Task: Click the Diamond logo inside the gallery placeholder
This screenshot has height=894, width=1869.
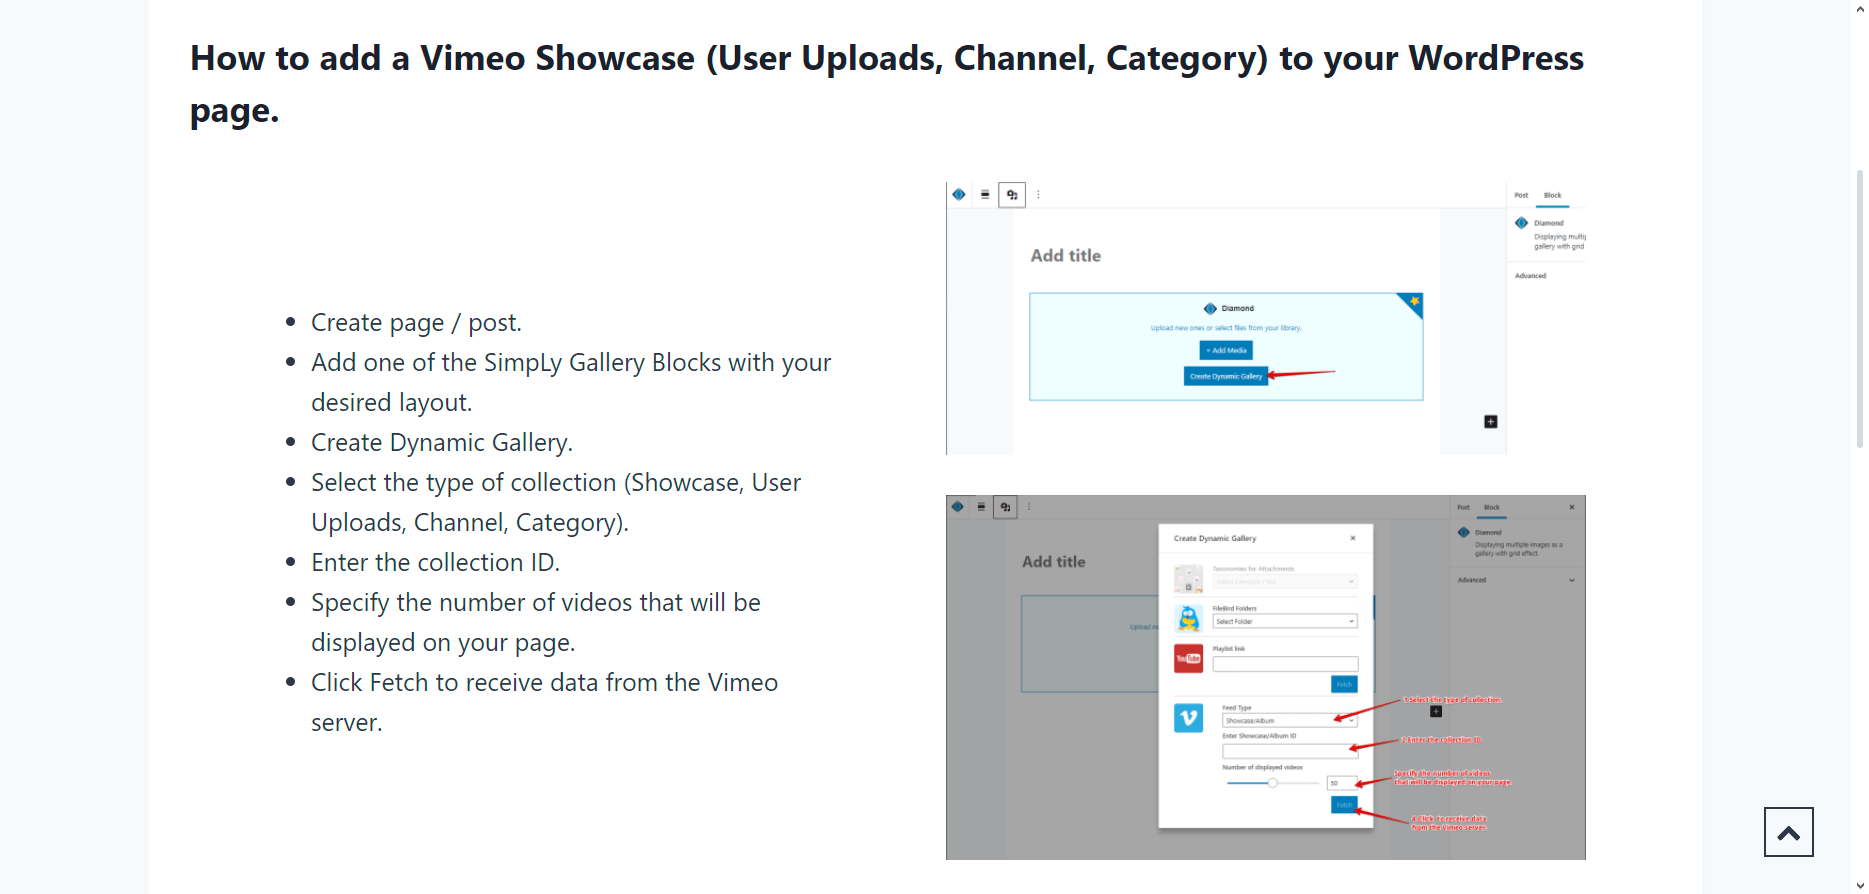Action: (x=1210, y=308)
